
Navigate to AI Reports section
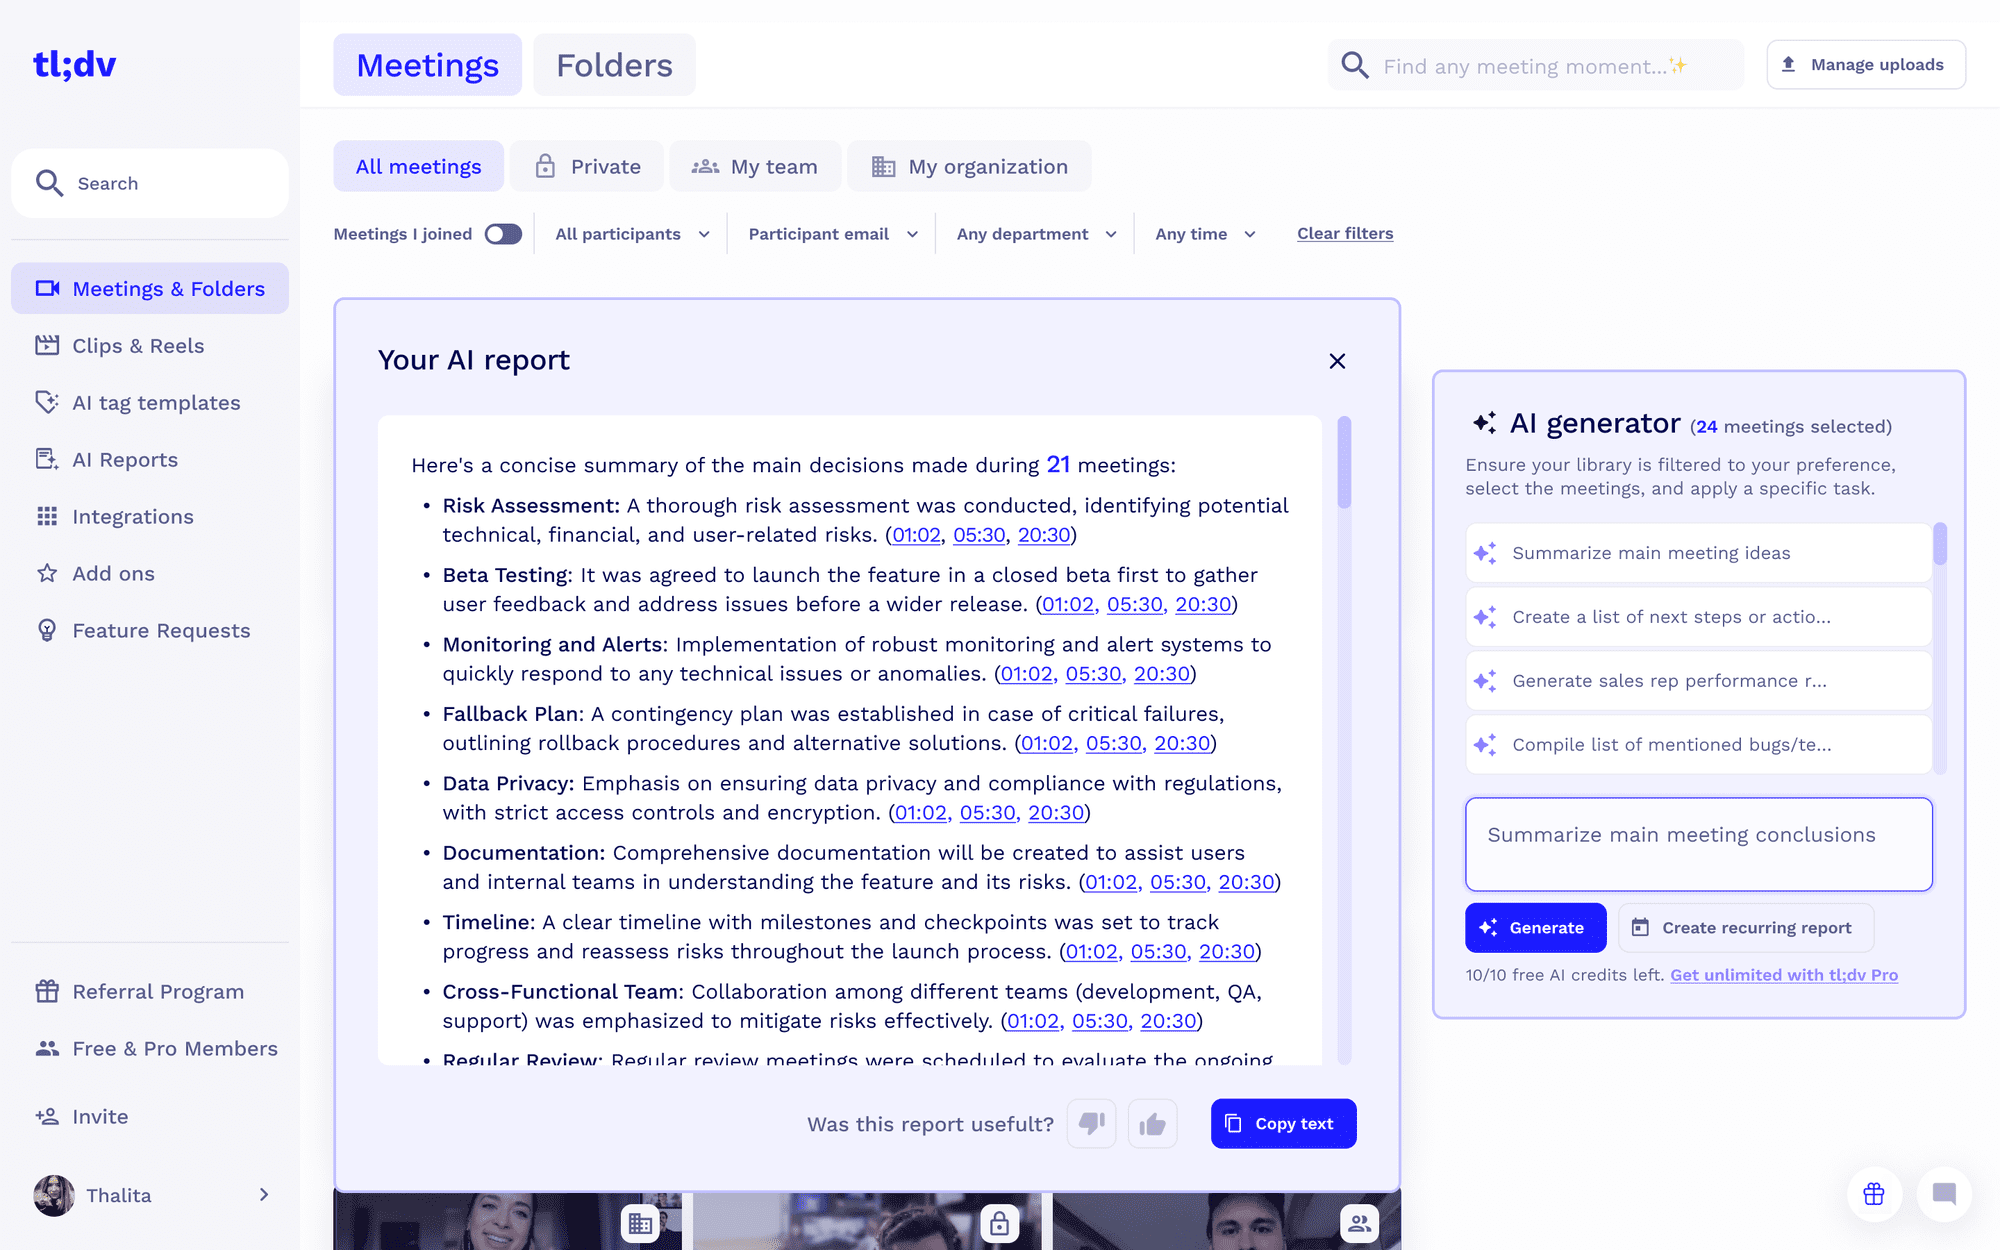(x=125, y=459)
